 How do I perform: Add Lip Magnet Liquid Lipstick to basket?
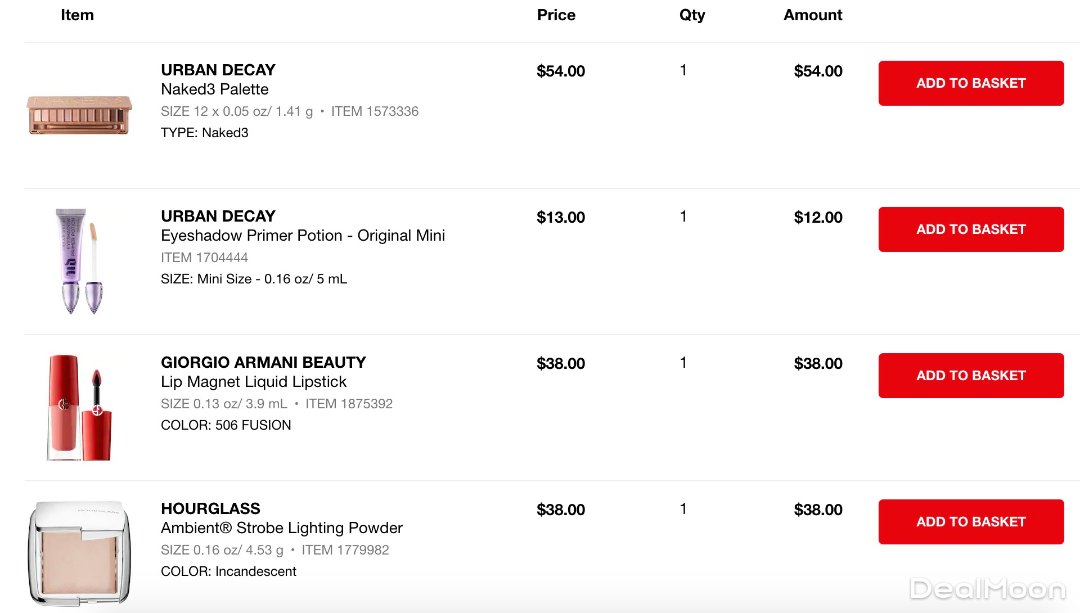pos(970,375)
